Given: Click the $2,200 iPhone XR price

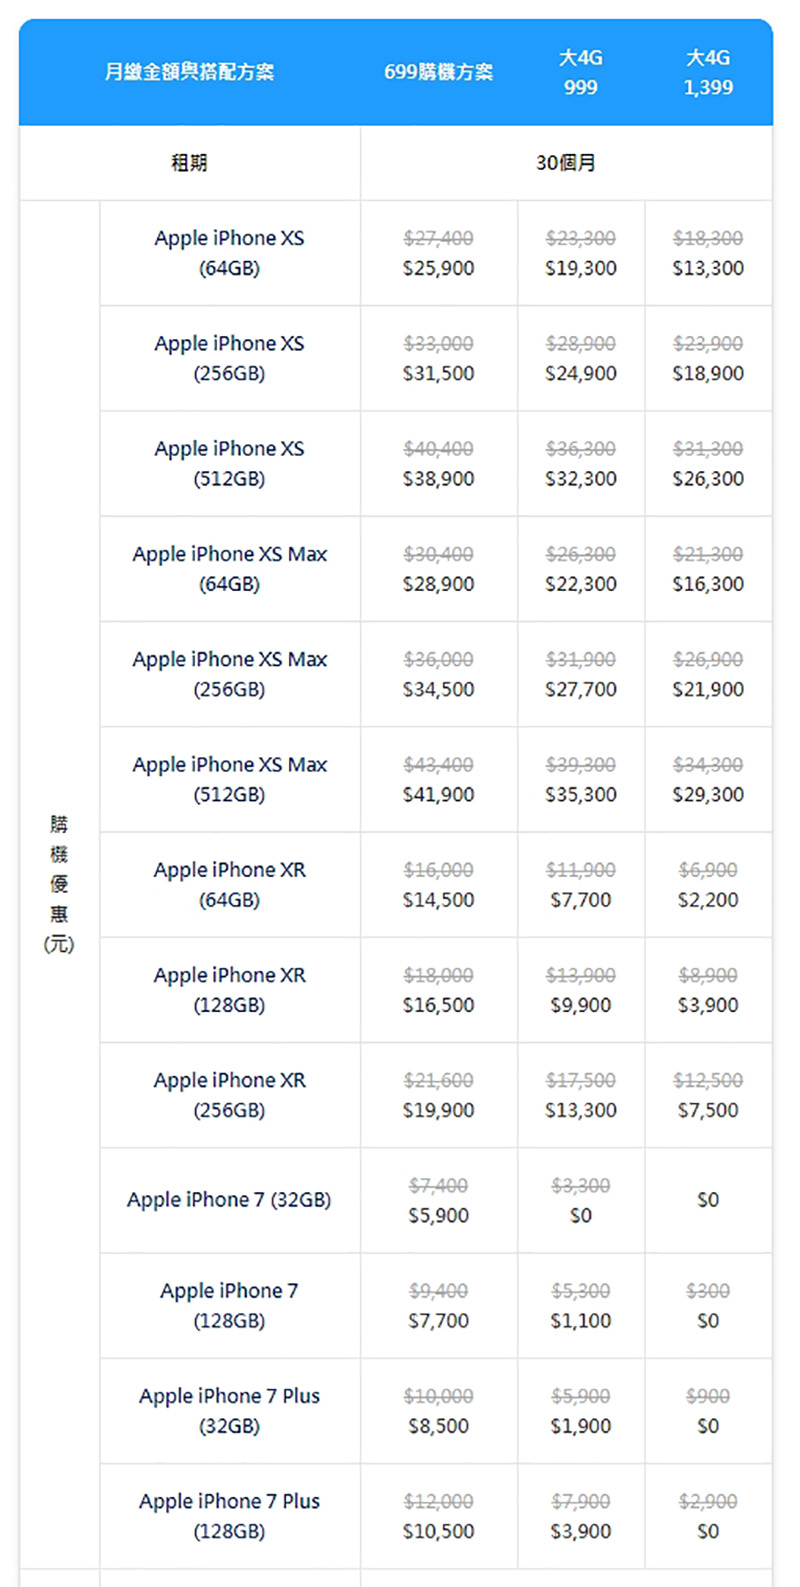Looking at the screenshot, I should pyautogui.click(x=708, y=900).
